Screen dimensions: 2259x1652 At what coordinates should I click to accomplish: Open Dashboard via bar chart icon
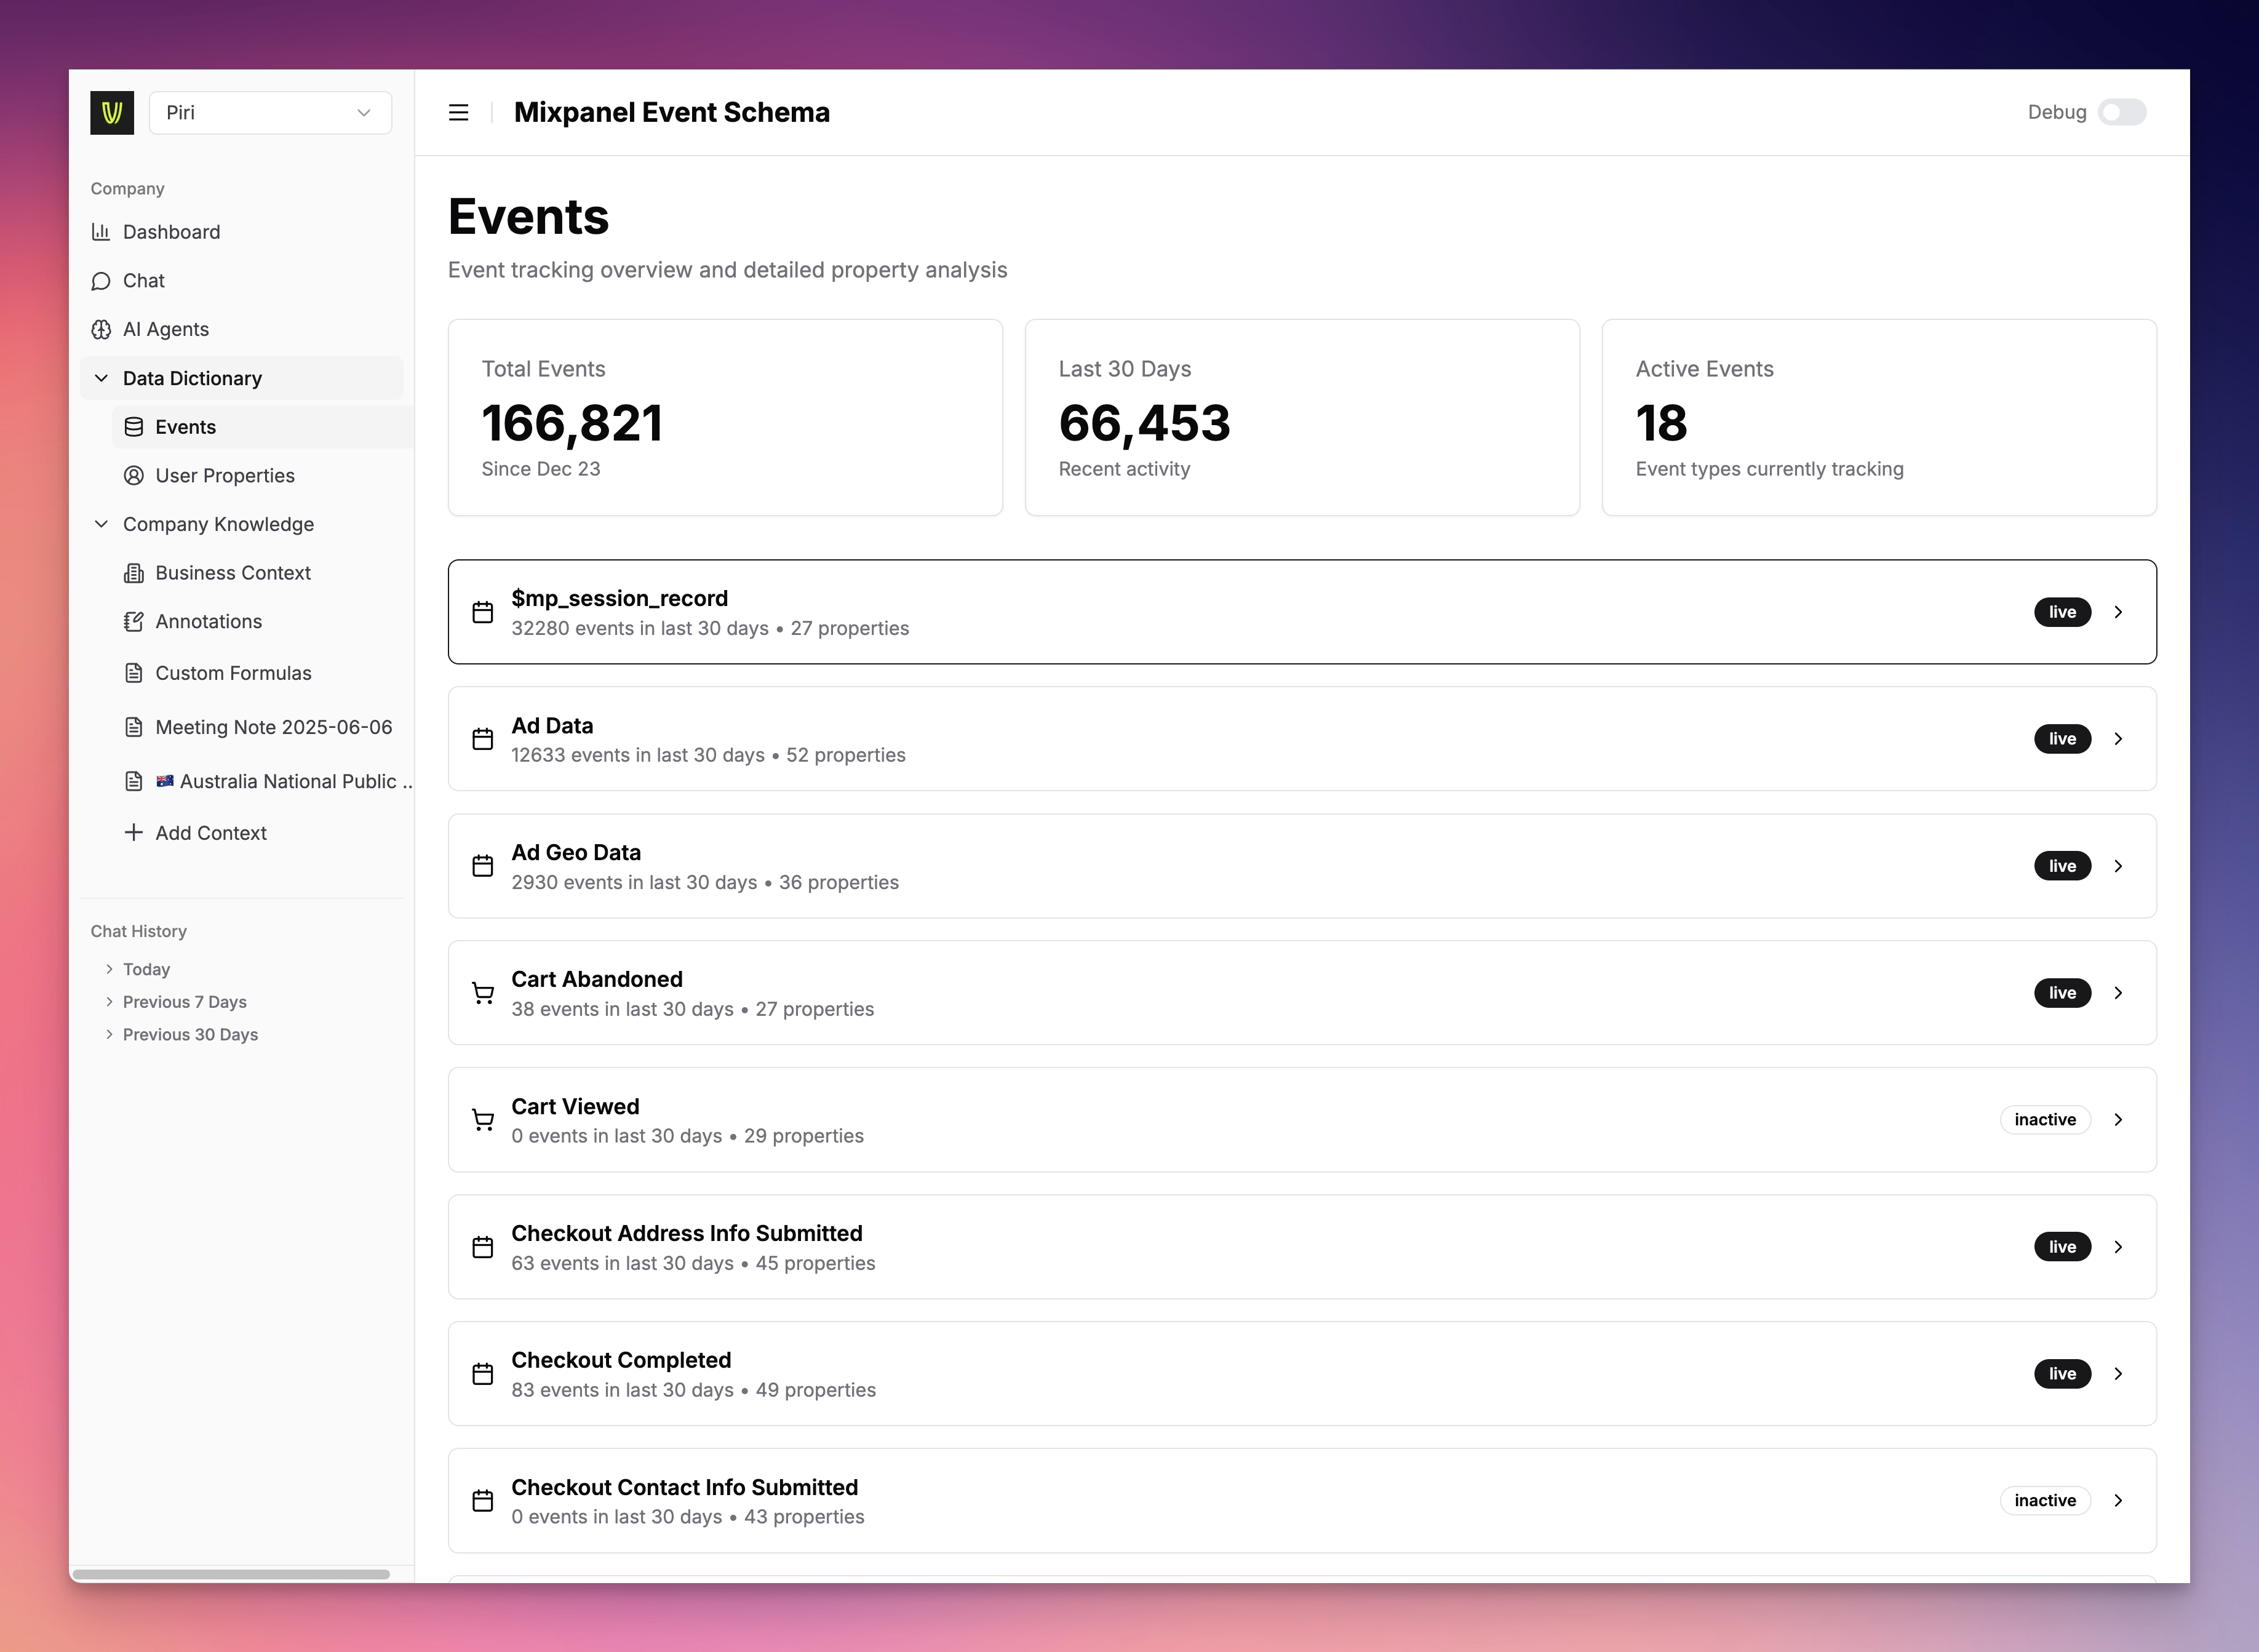click(x=101, y=232)
